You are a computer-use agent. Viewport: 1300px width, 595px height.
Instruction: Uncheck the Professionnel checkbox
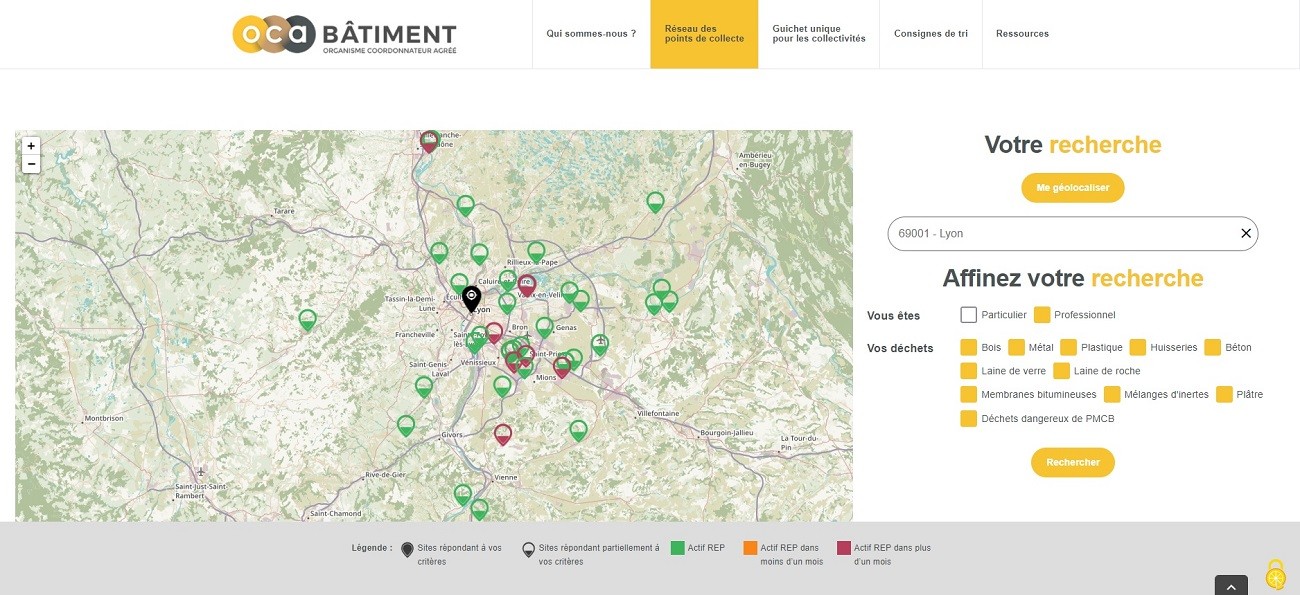click(x=1041, y=314)
